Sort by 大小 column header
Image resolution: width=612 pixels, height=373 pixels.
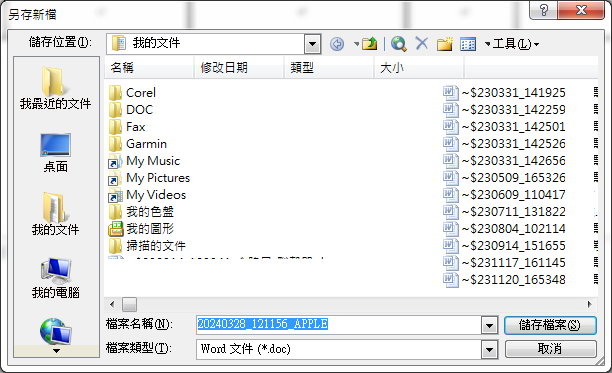click(418, 68)
